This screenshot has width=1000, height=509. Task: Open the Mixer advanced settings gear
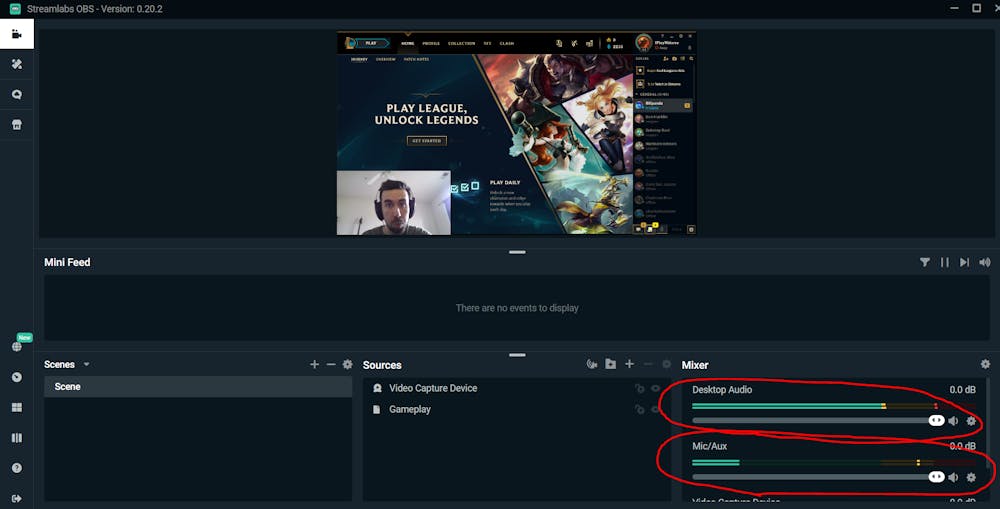coord(985,364)
